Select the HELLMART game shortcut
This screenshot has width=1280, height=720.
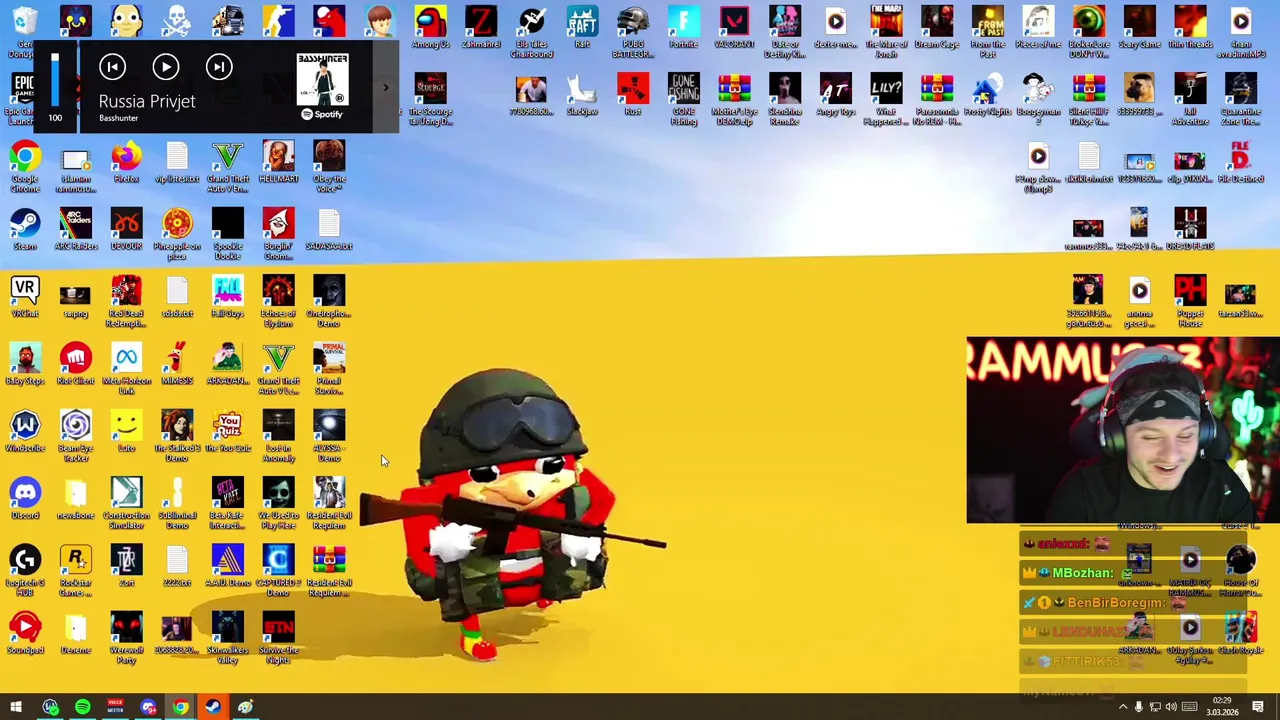278,164
